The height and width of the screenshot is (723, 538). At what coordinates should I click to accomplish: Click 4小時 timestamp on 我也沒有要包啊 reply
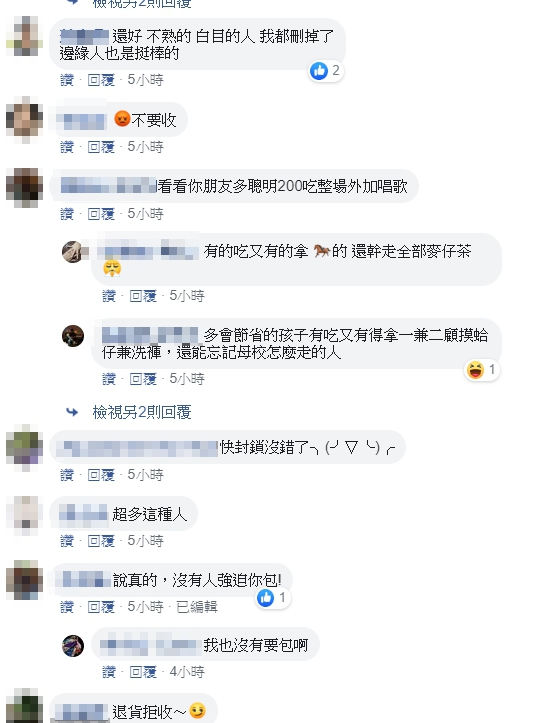[187, 672]
